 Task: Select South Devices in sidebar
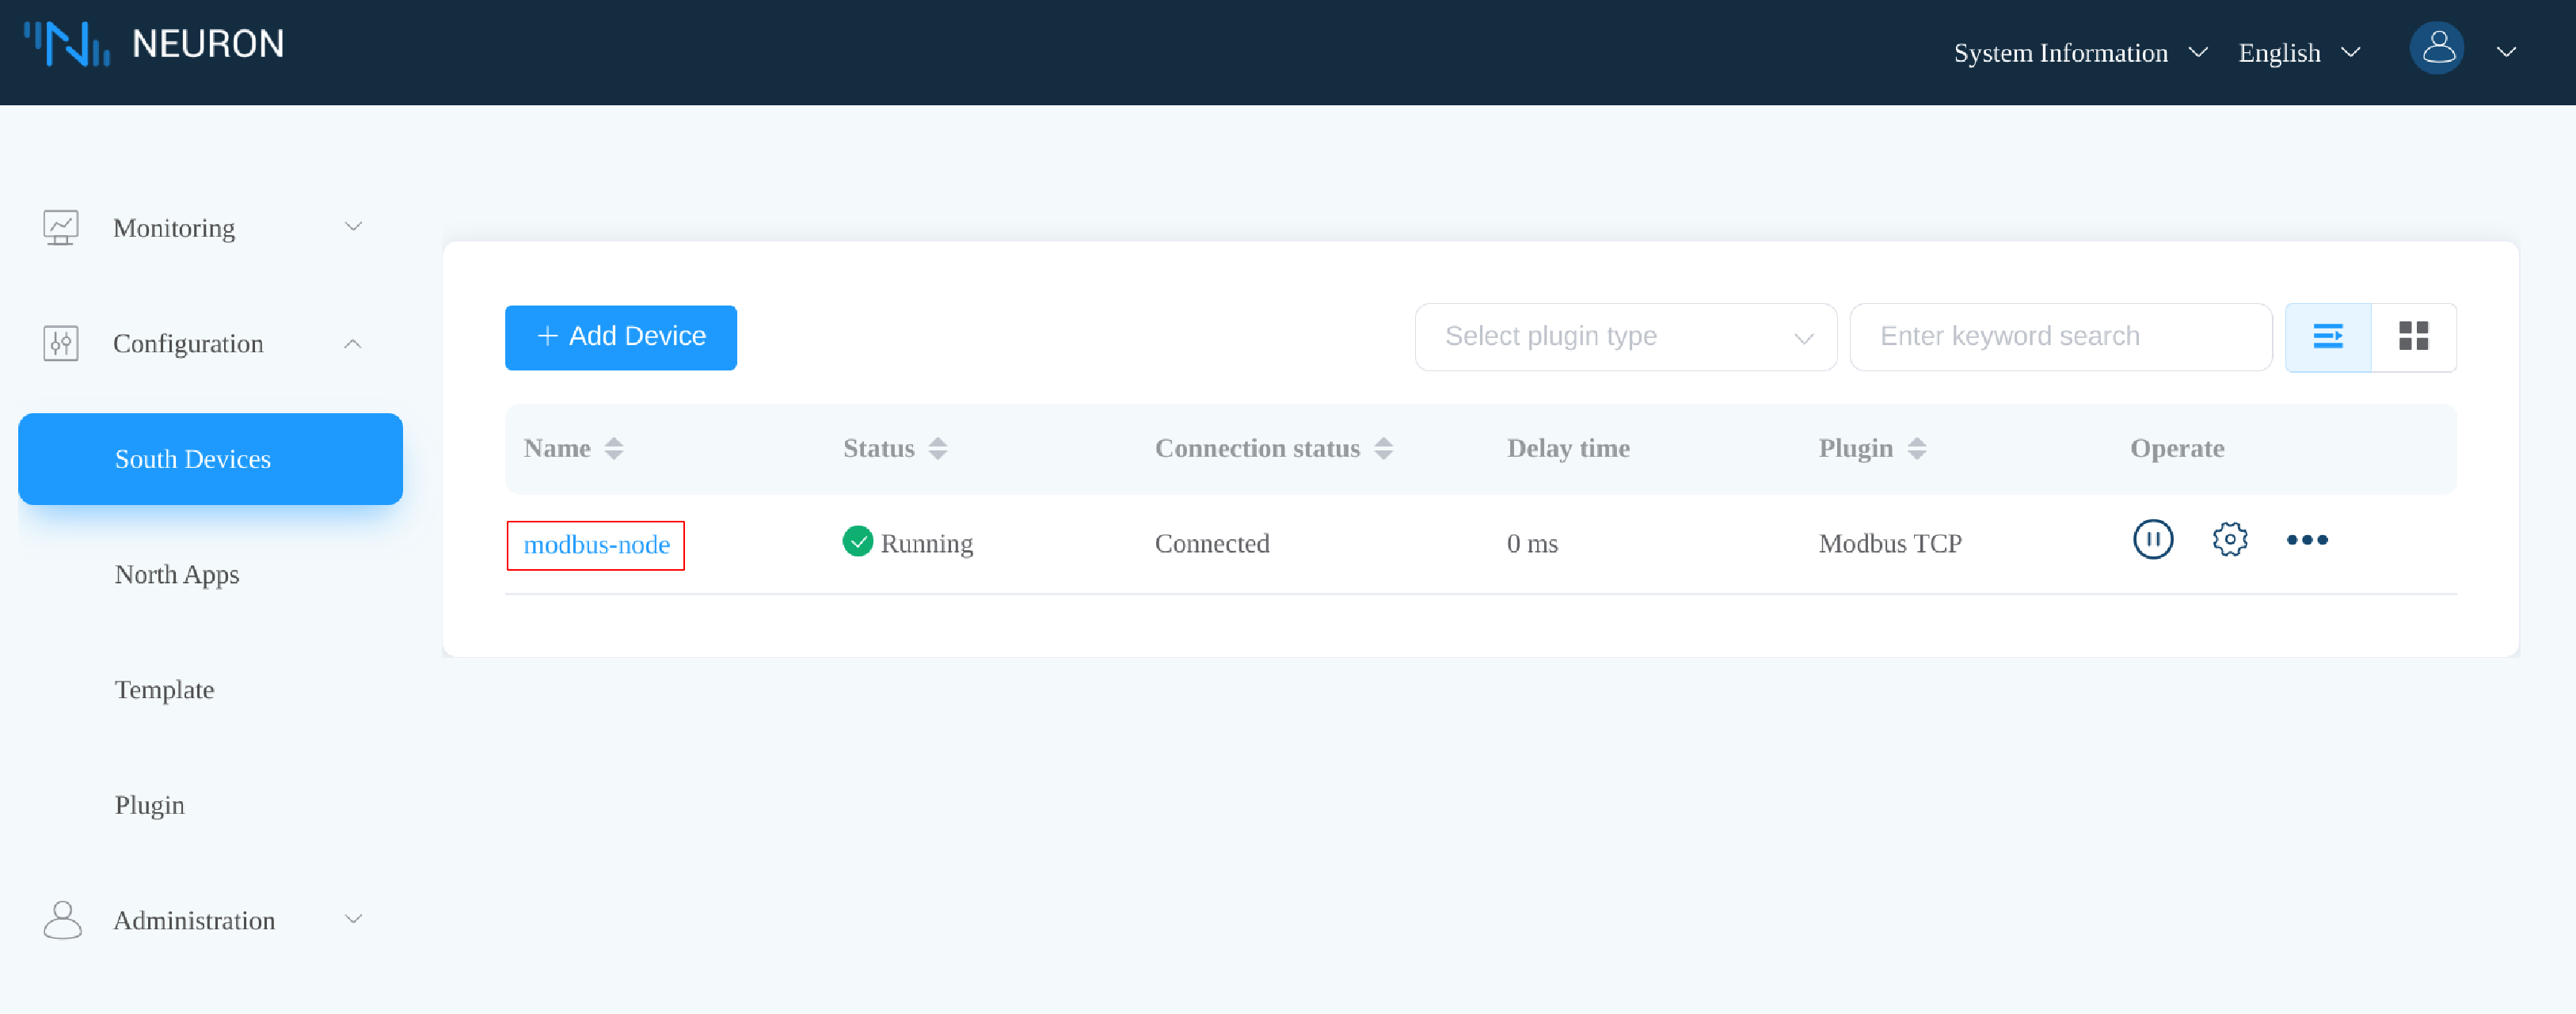210,458
